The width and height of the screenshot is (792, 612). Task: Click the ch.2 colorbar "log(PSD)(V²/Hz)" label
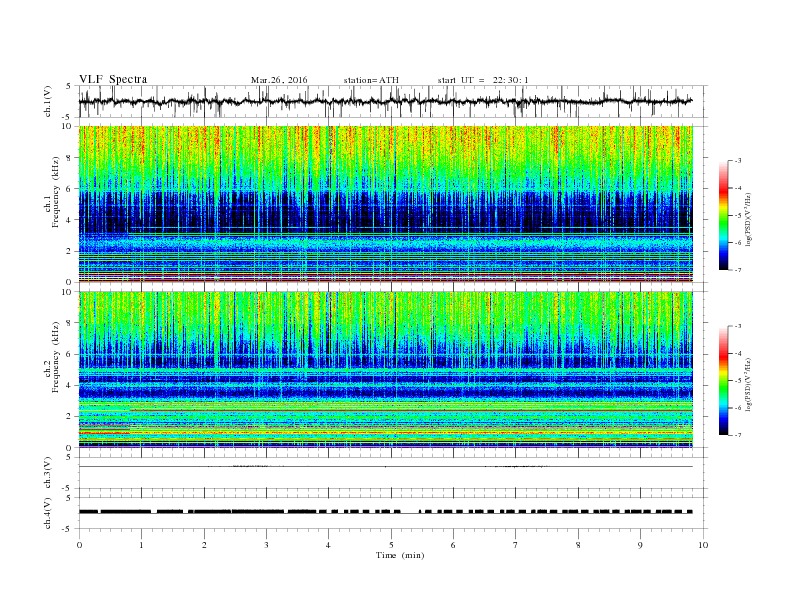[749, 384]
